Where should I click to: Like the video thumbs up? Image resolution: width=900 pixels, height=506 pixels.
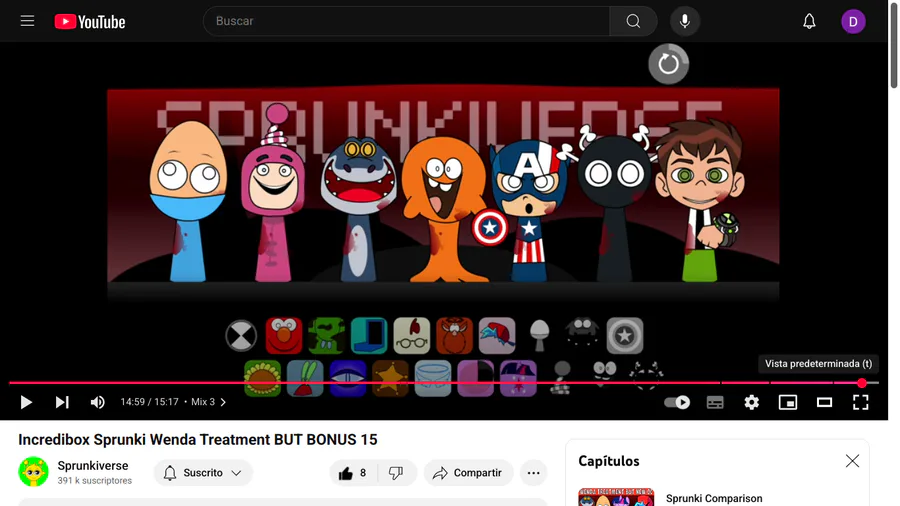(x=352, y=473)
